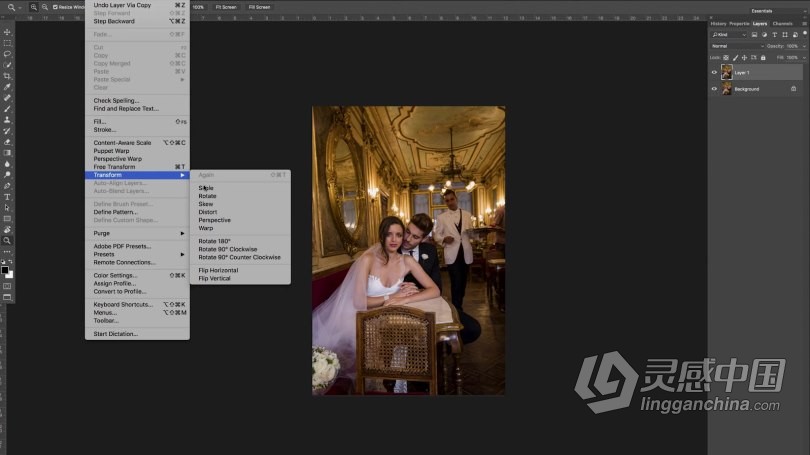Open the Opacity value dropdown arrow
This screenshot has width=810, height=455.
[804, 46]
